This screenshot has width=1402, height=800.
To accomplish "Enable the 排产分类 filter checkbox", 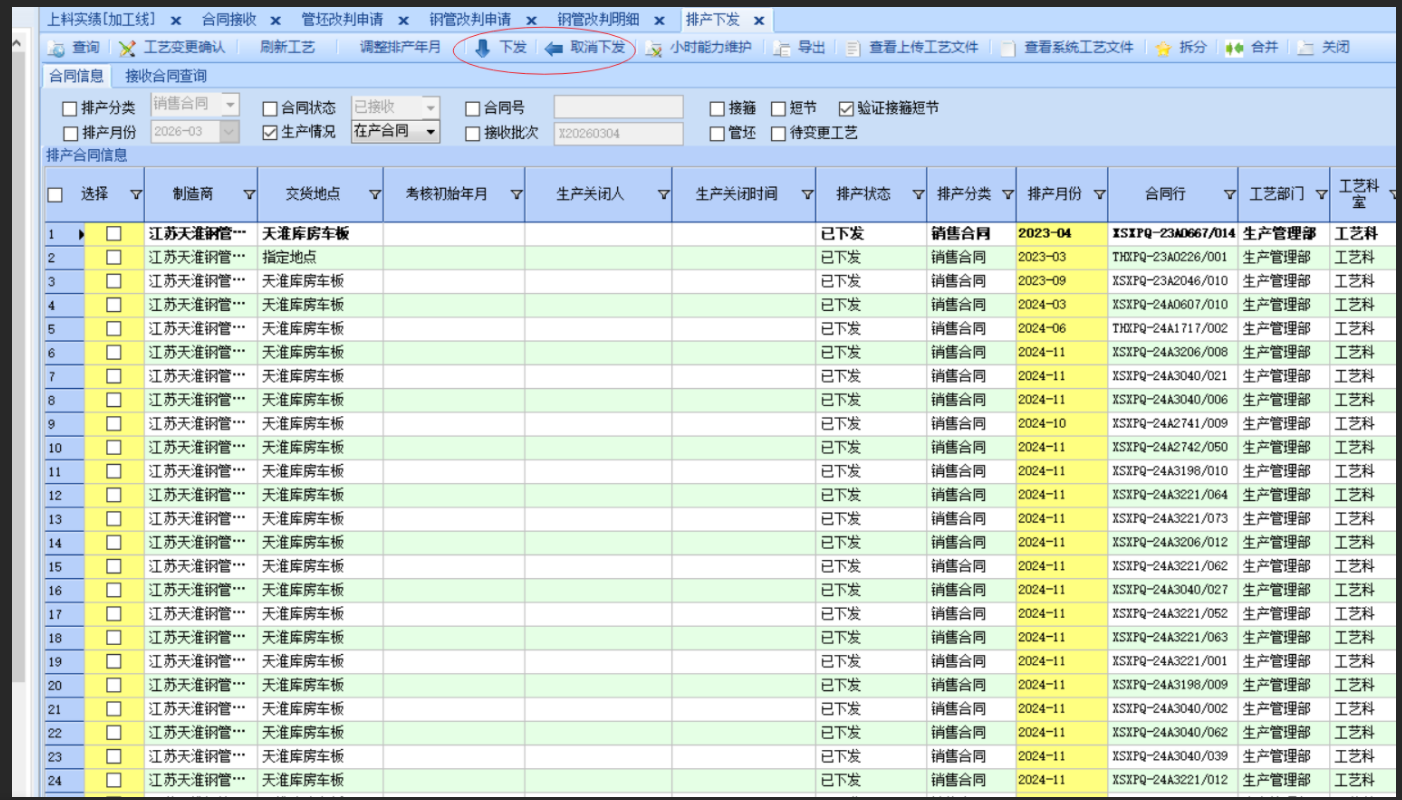I will pyautogui.click(x=70, y=109).
